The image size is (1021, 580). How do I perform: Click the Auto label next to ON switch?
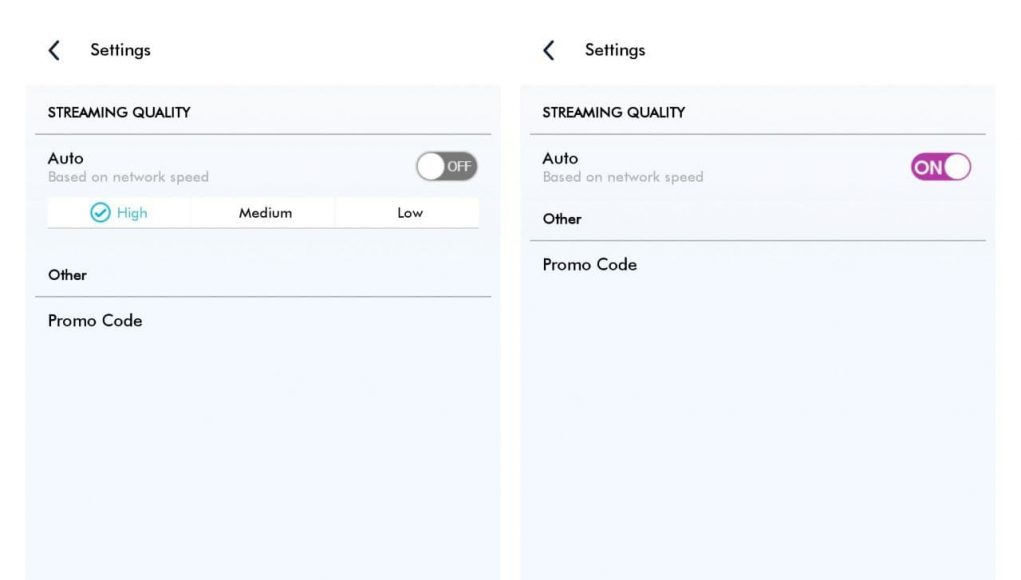[561, 158]
